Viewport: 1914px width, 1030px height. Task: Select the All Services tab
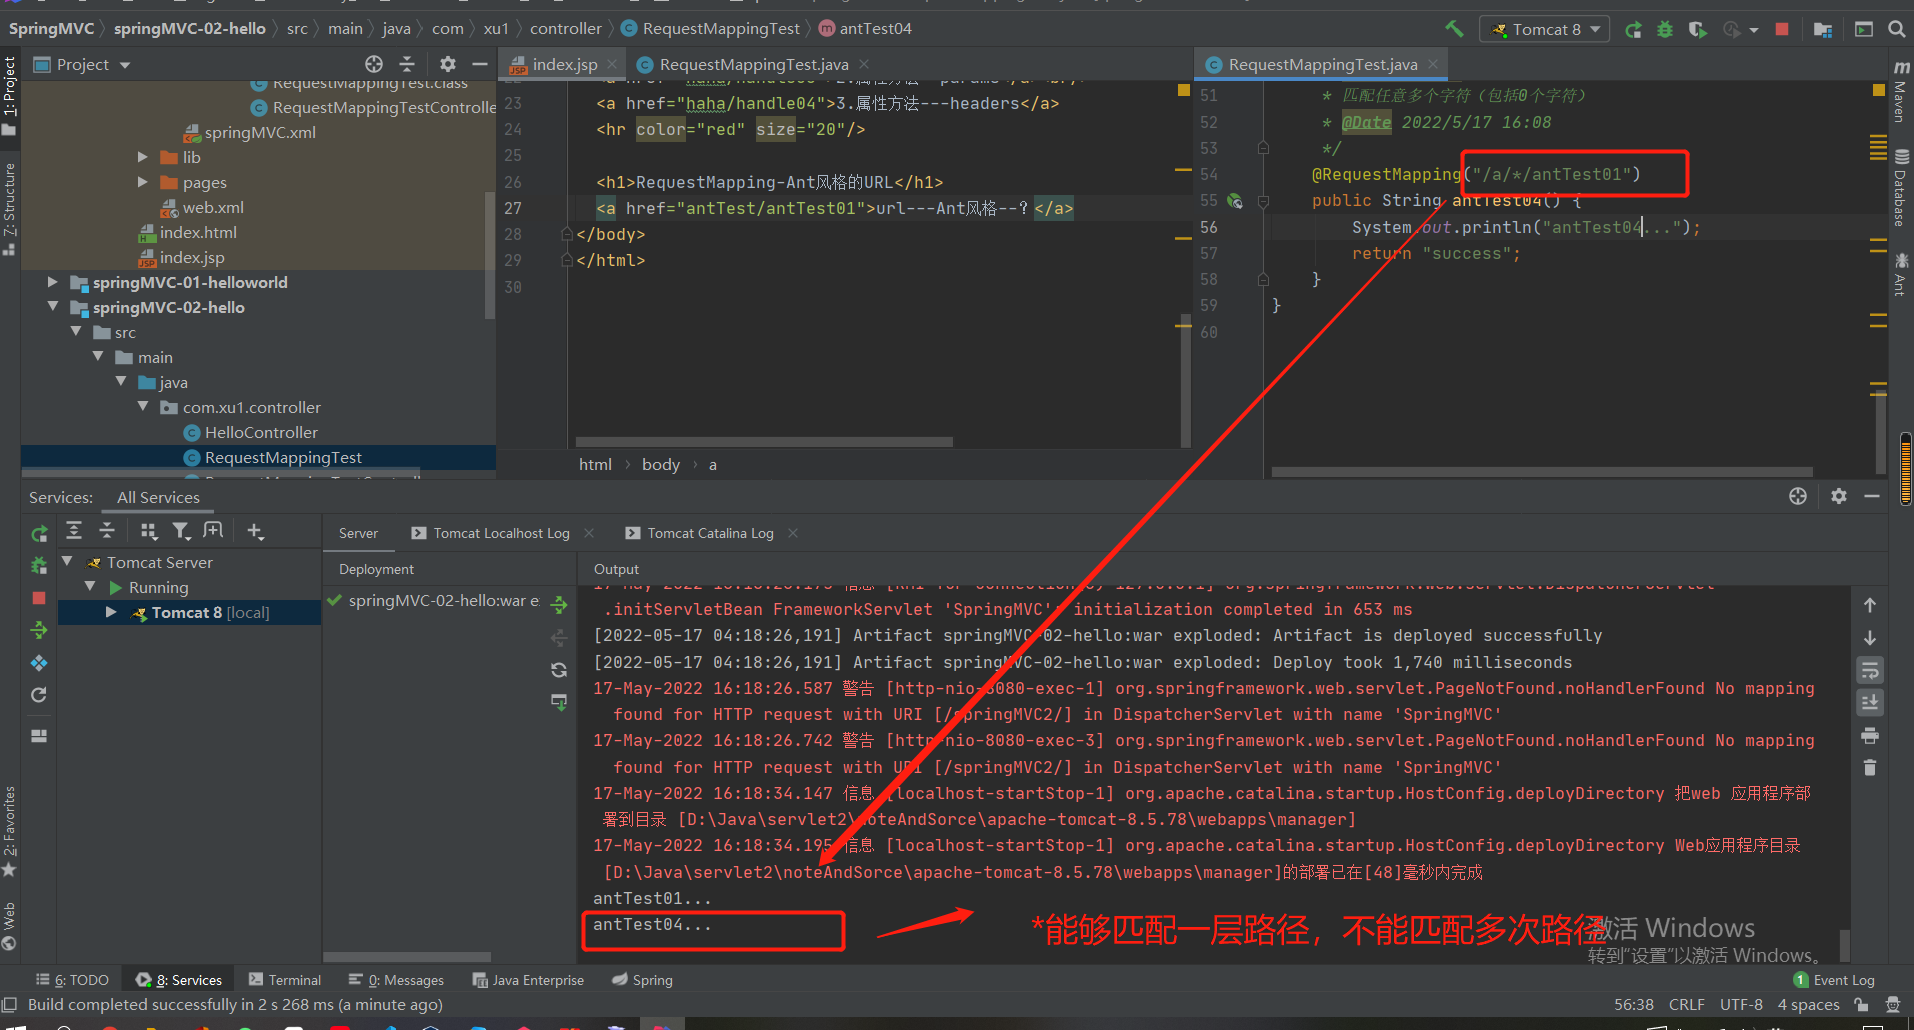pyautogui.click(x=158, y=497)
